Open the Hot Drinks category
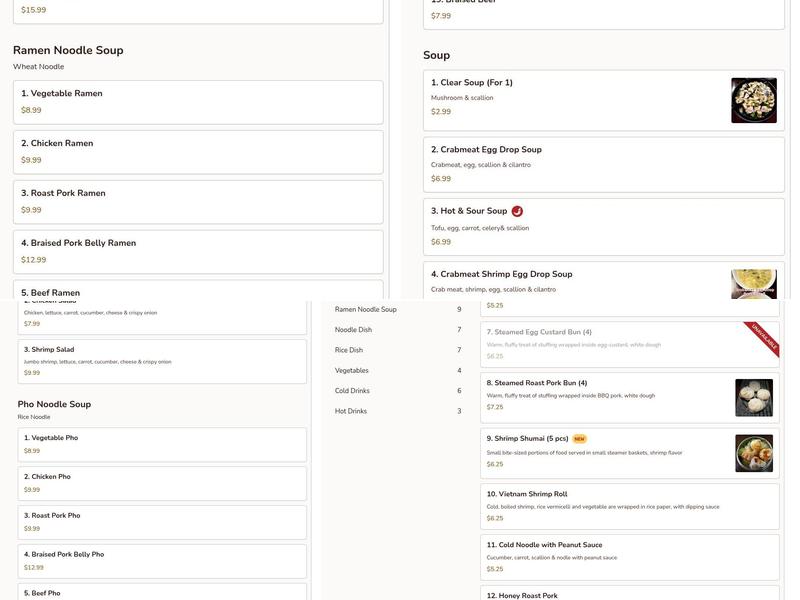 point(351,411)
